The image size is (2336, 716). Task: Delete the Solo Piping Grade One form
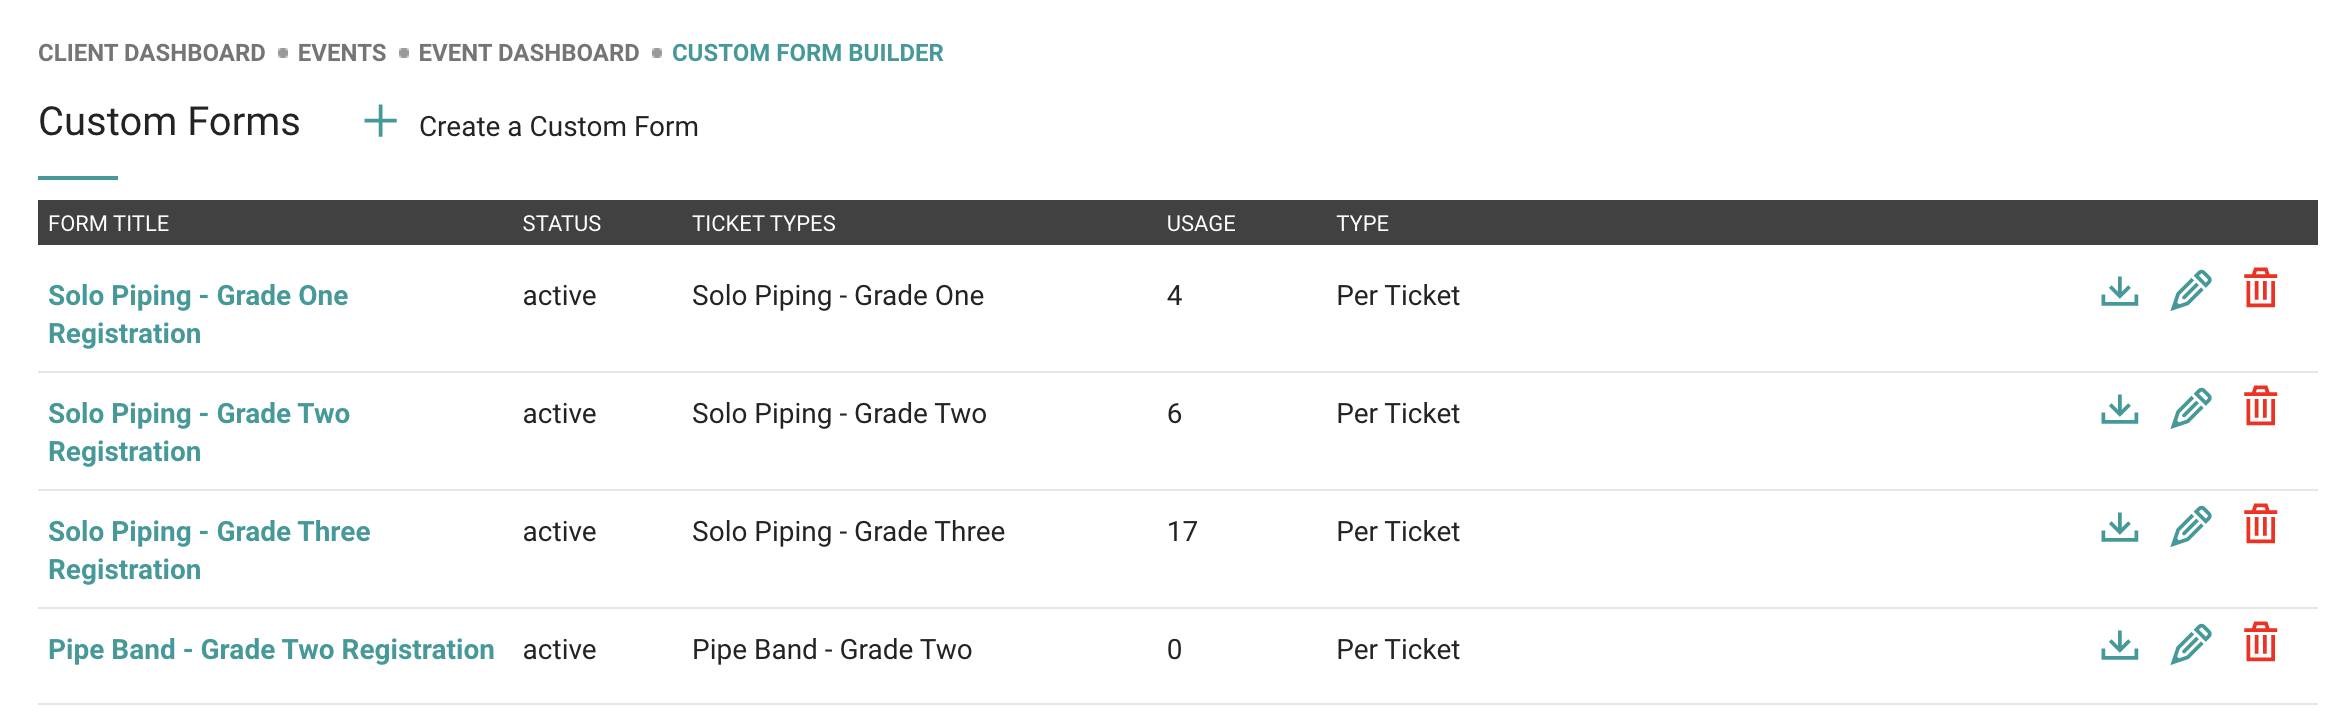point(2260,288)
